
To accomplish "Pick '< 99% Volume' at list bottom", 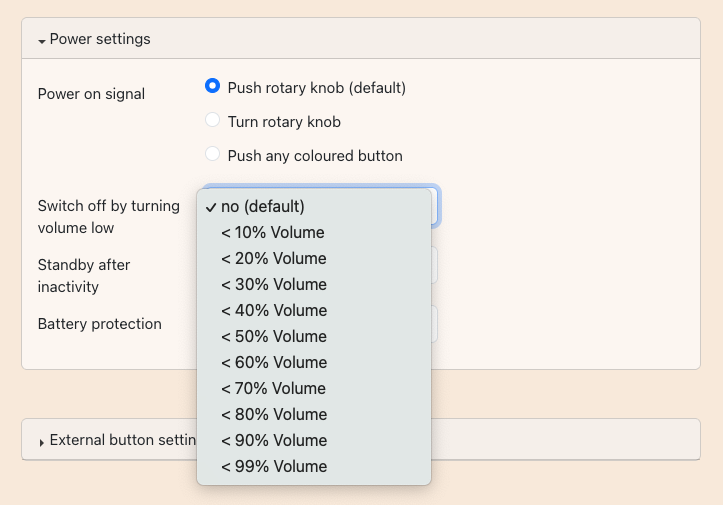I will tap(273, 466).
